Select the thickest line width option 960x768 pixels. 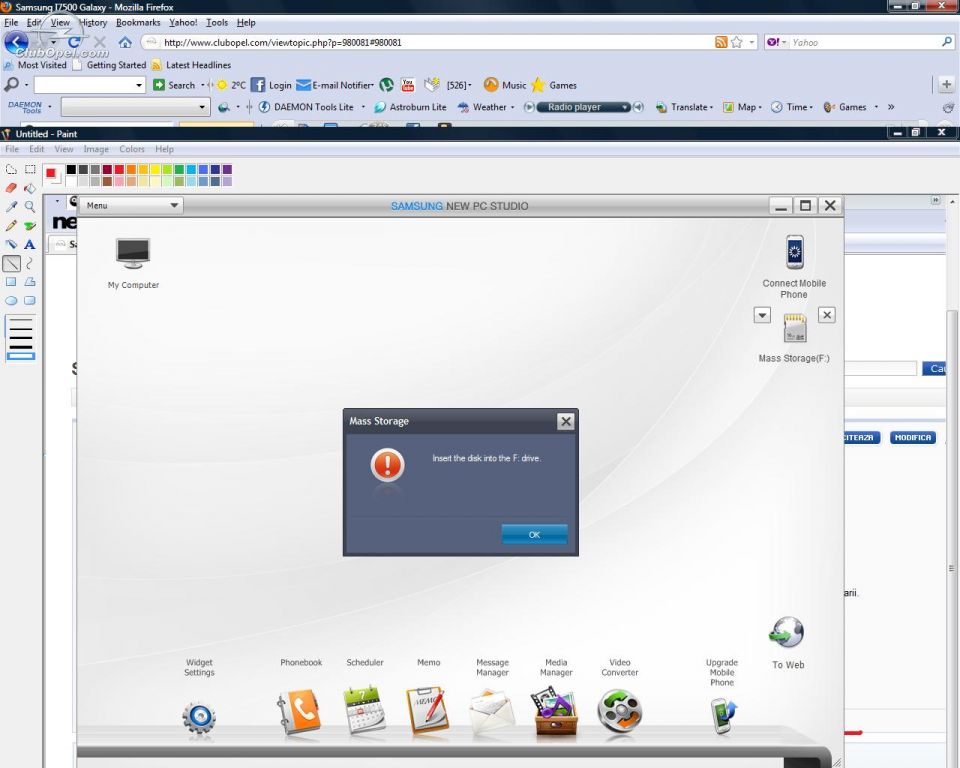pyautogui.click(x=21, y=356)
